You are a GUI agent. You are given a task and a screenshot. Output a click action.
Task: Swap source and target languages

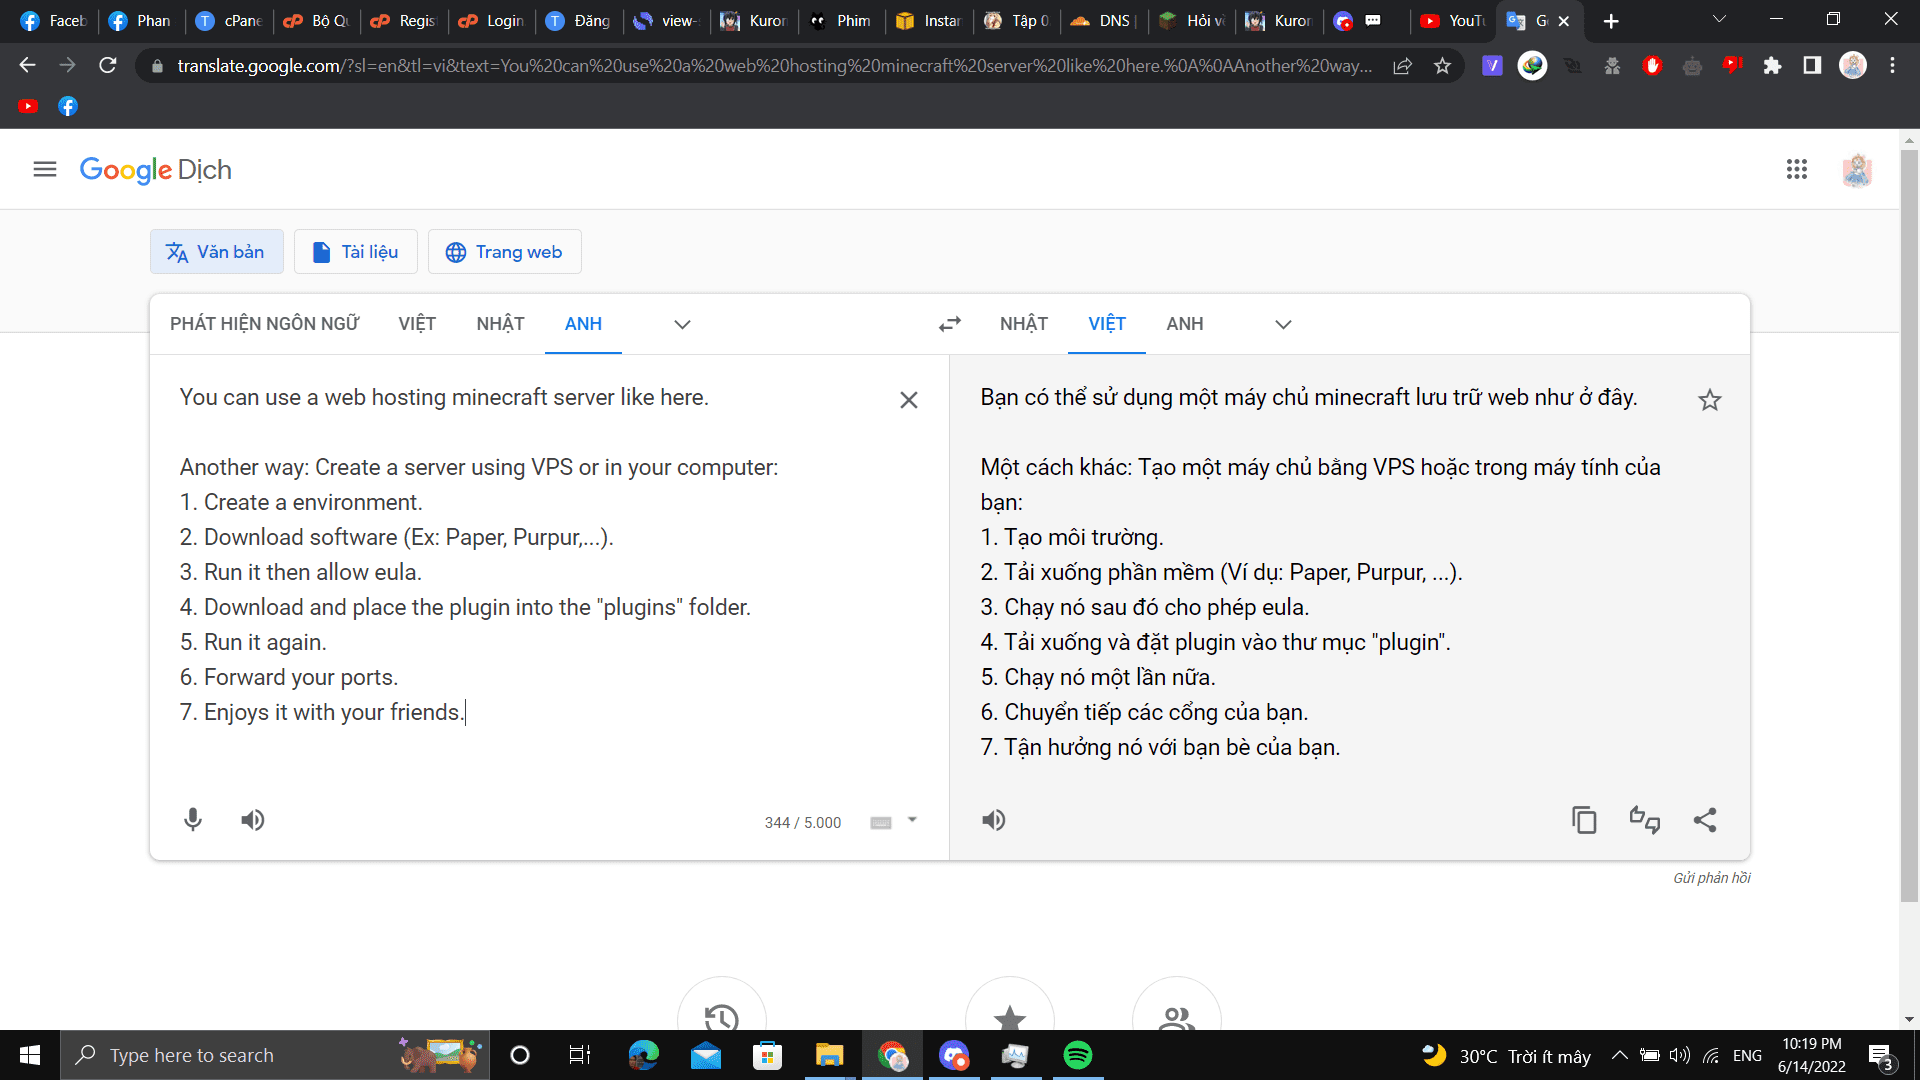tap(949, 324)
